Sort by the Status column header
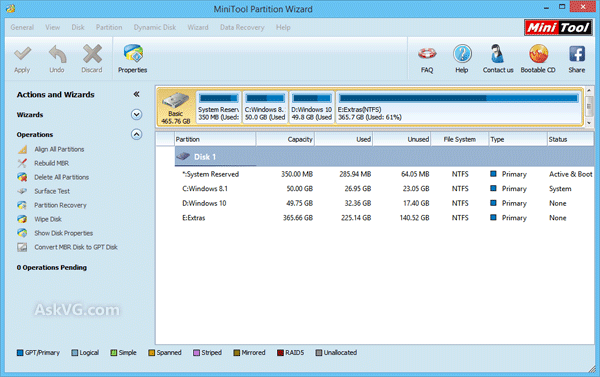The image size is (600, 377). (x=570, y=139)
